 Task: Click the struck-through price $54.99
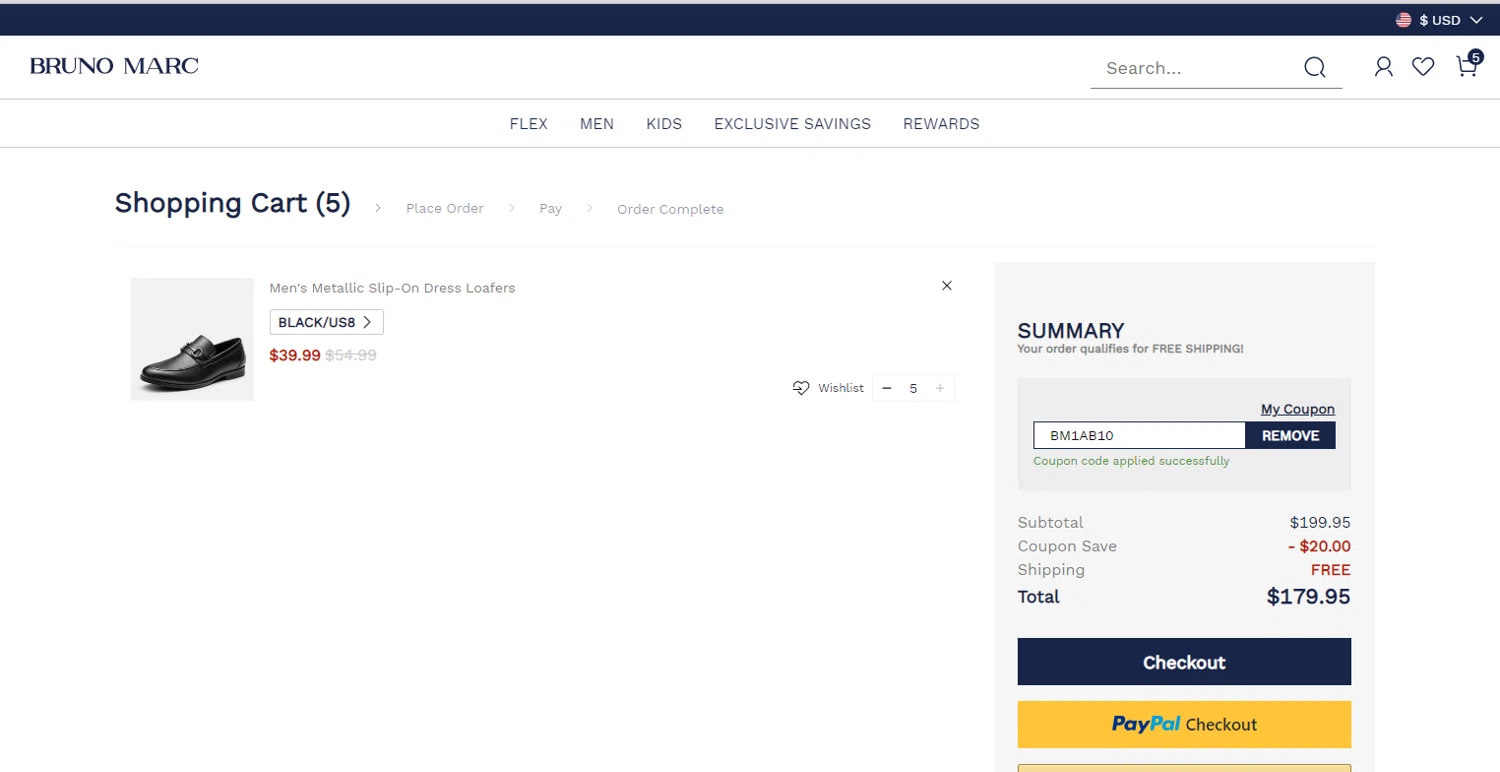coord(351,355)
